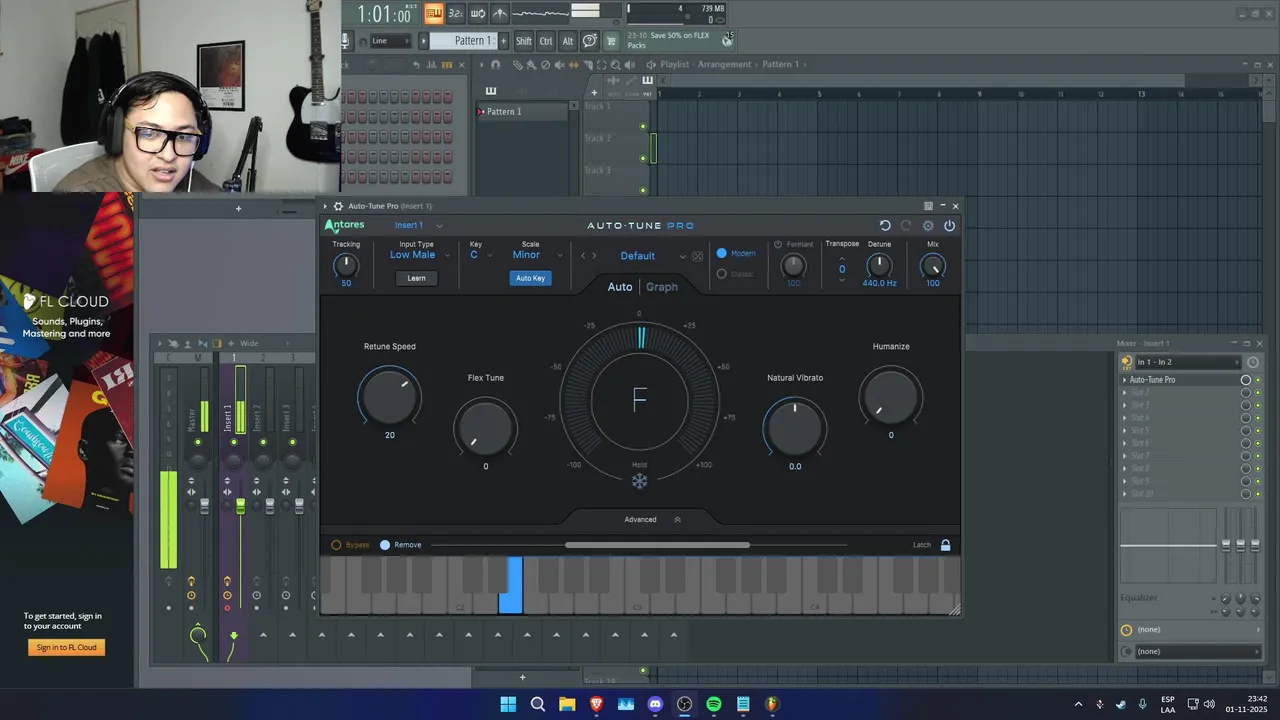Click the Humanize knob
Image resolution: width=1280 pixels, height=720 pixels.
tap(891, 395)
